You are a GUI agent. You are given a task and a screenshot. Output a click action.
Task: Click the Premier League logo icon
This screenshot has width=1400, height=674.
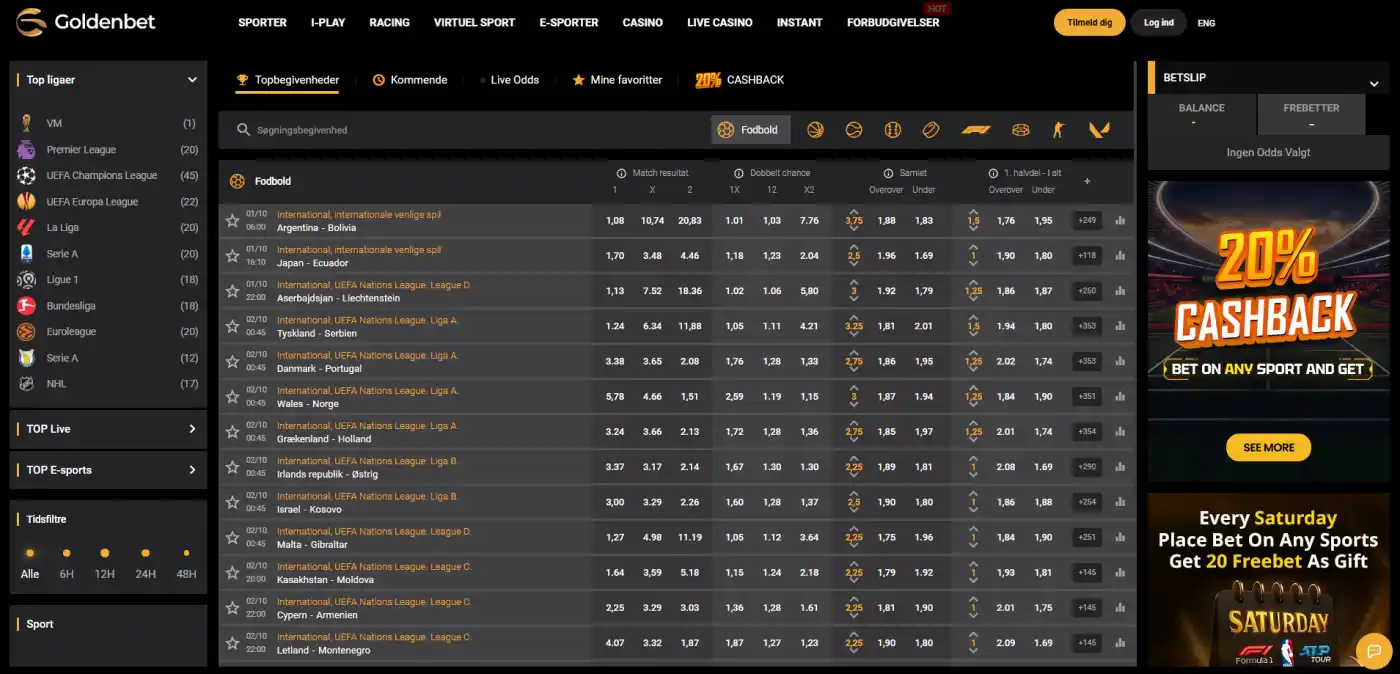tap(26, 150)
